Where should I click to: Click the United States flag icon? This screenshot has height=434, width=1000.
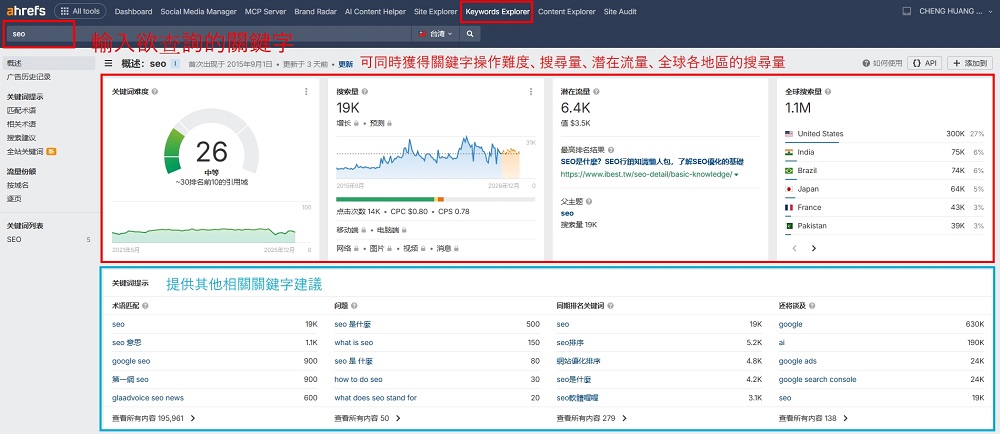pos(789,134)
